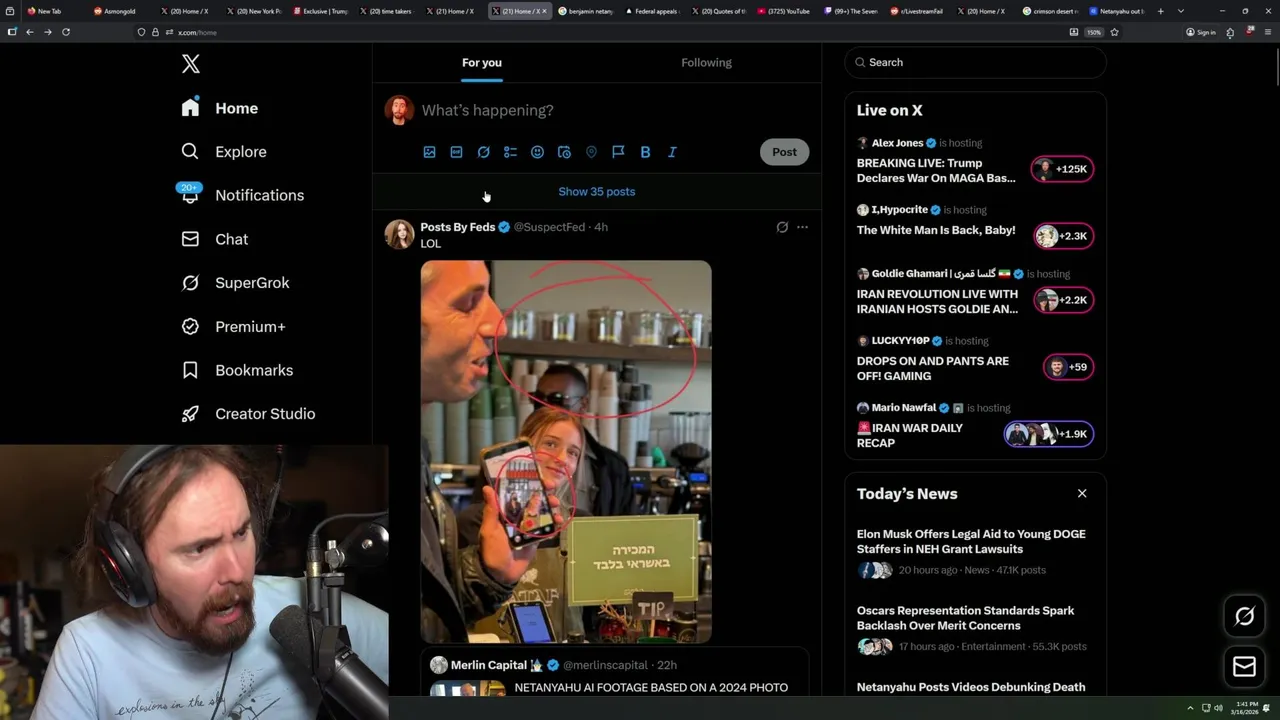Open the Grok floating button at bottom right
The width and height of the screenshot is (1280, 720).
pos(1244,617)
